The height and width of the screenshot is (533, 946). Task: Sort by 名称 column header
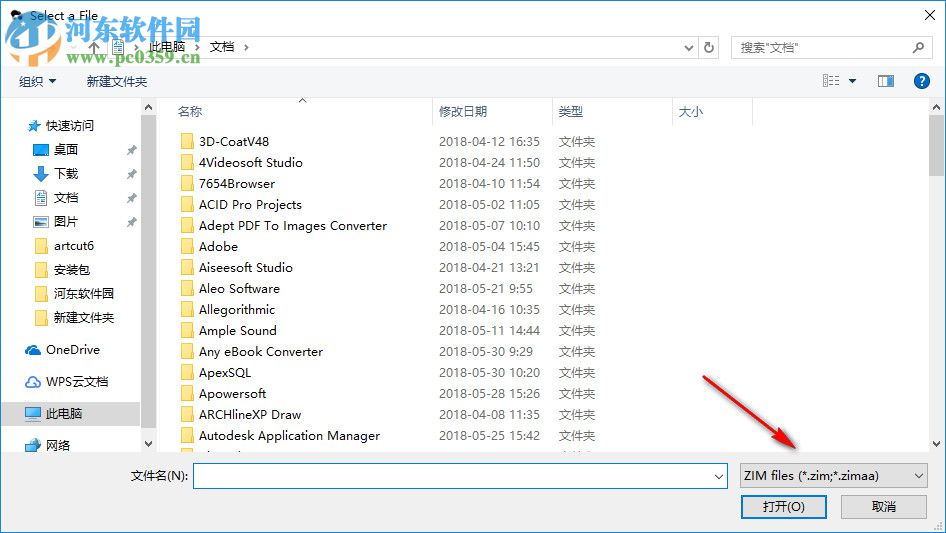[190, 112]
